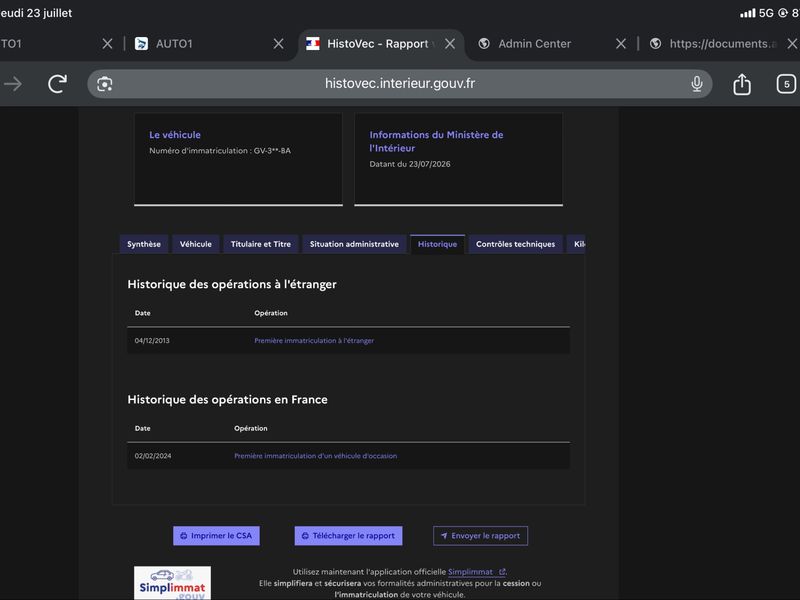
Task: Click the compass favicon on Admin Center tab
Action: pos(484,44)
